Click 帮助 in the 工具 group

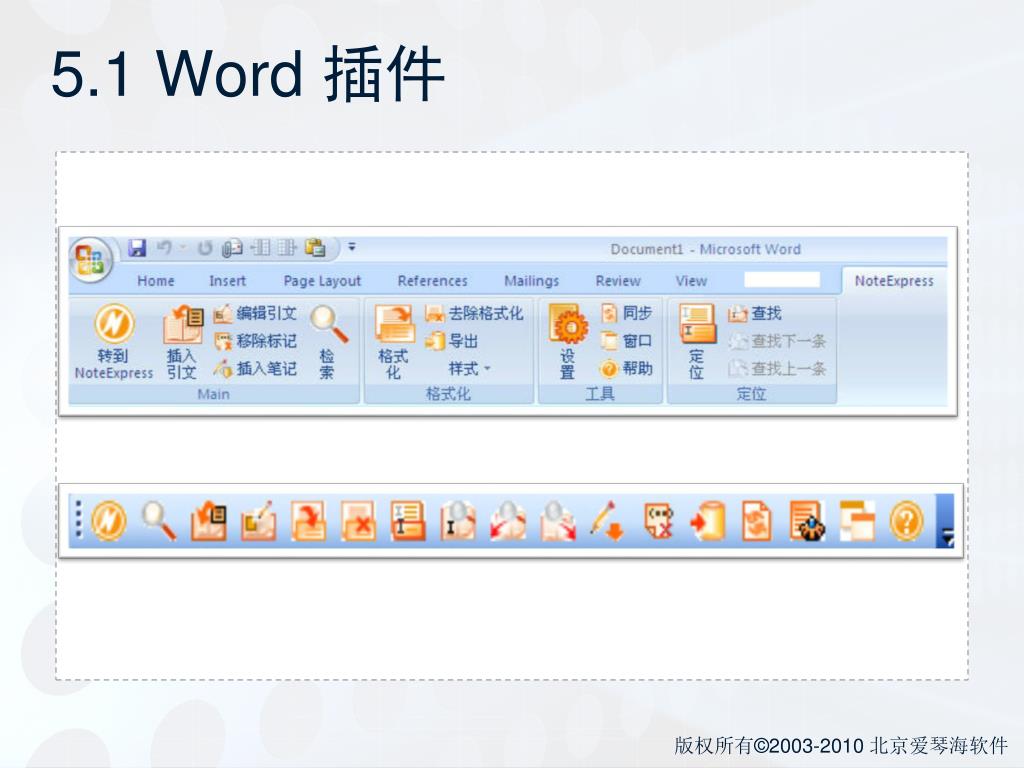(x=627, y=369)
